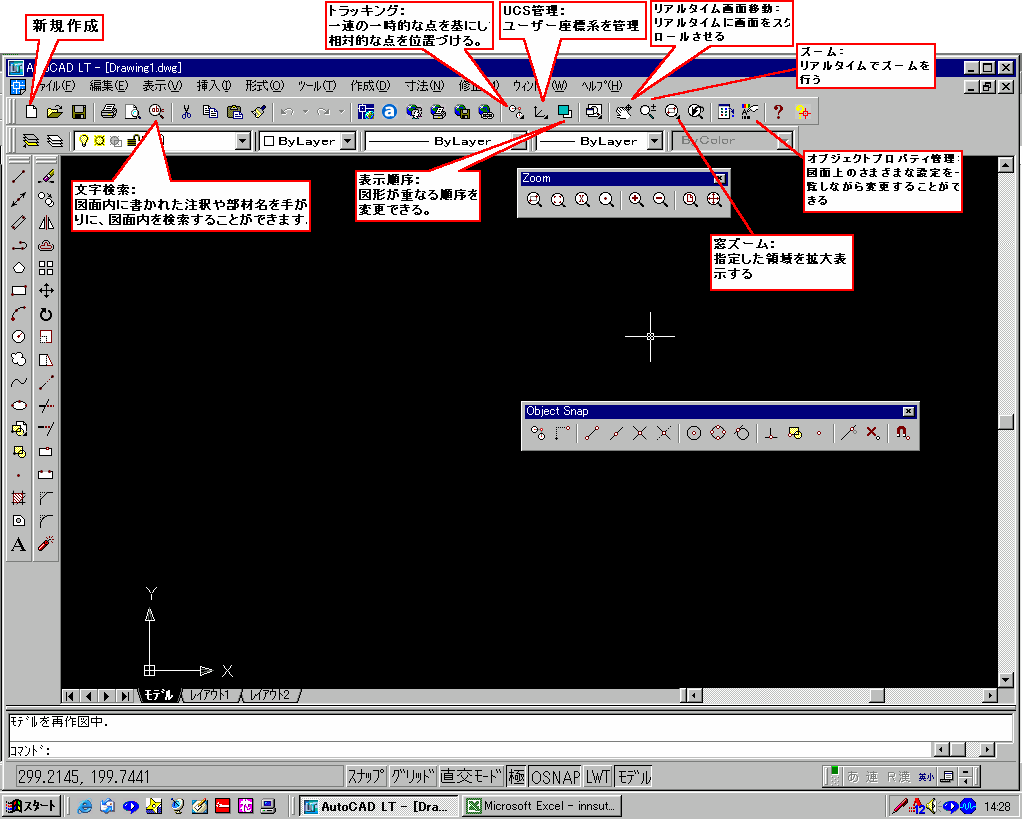Click the vertical scrollbar thumb of drawing area
Image resolution: width=1023 pixels, height=820 pixels.
pyautogui.click(x=1005, y=421)
